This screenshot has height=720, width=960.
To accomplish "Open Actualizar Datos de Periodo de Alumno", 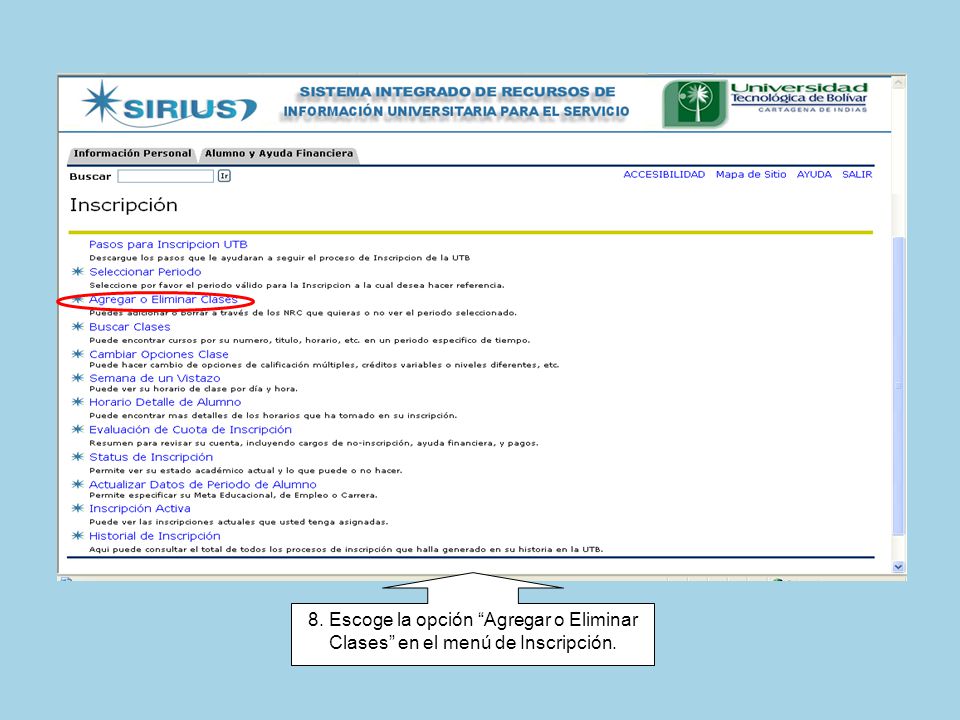I will [203, 484].
